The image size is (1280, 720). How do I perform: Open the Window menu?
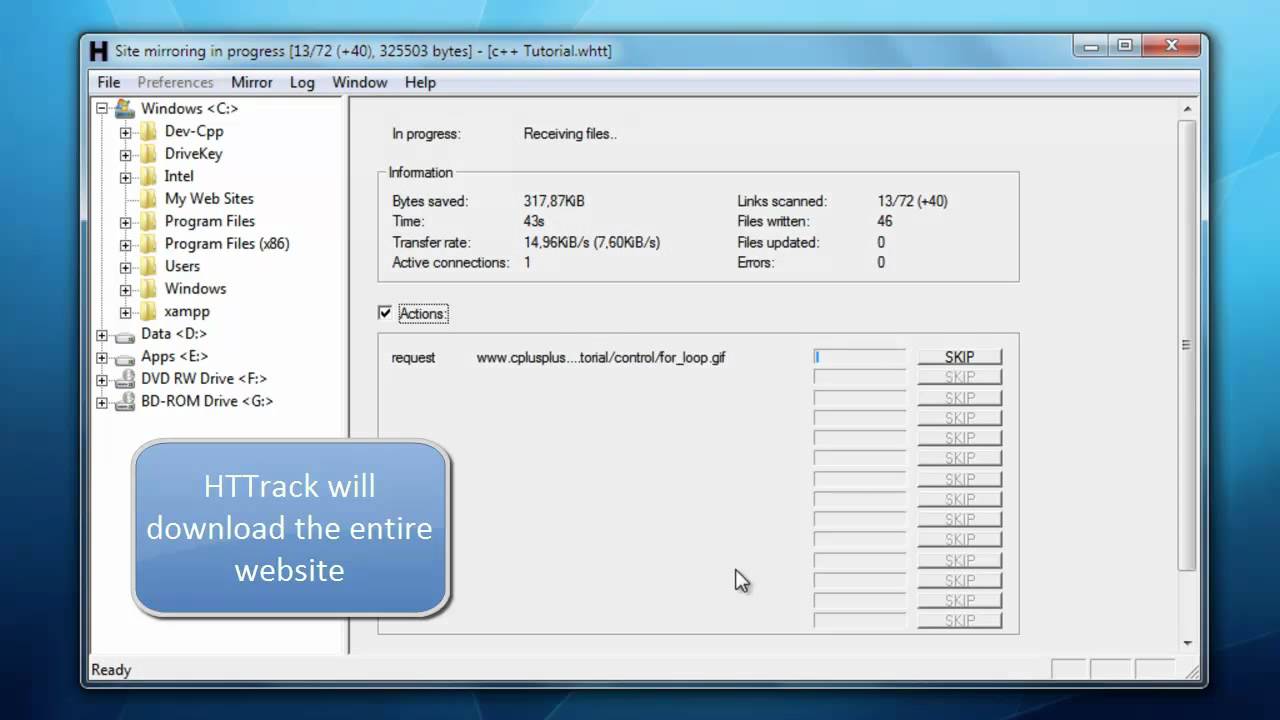(359, 82)
